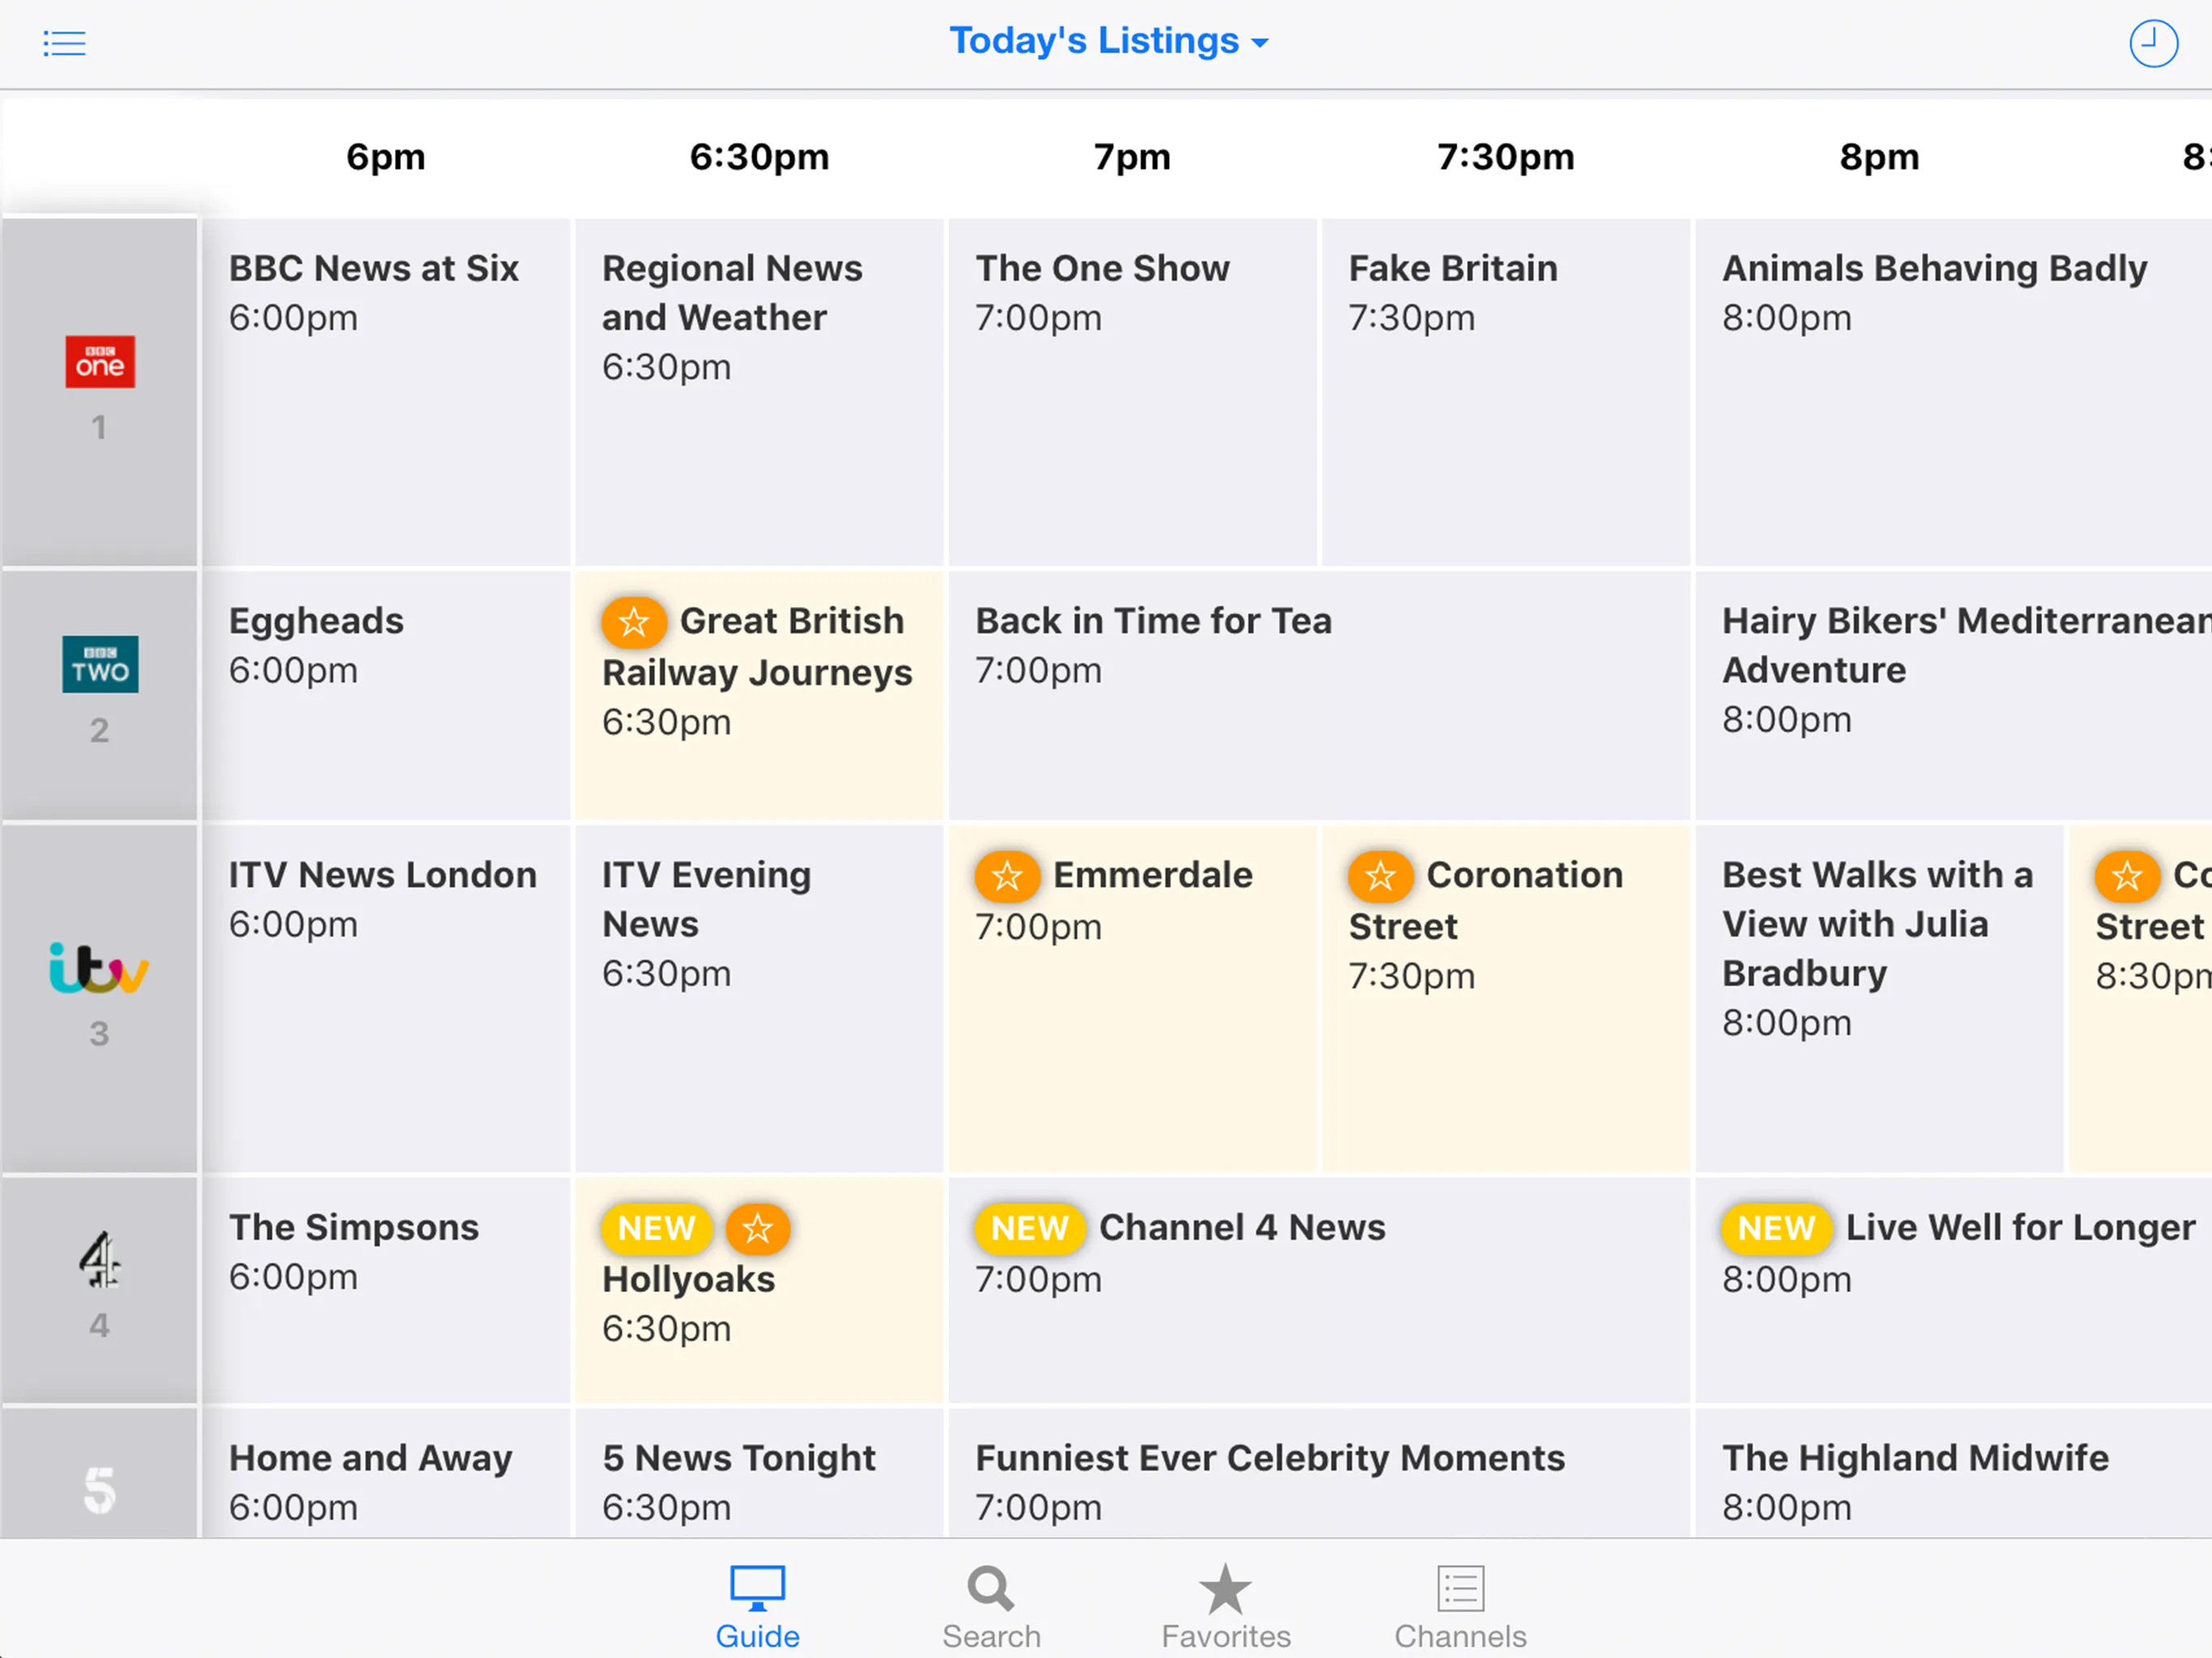Open The Simpsons listing
Image resolution: width=2212 pixels, height=1658 pixels.
(x=387, y=1290)
